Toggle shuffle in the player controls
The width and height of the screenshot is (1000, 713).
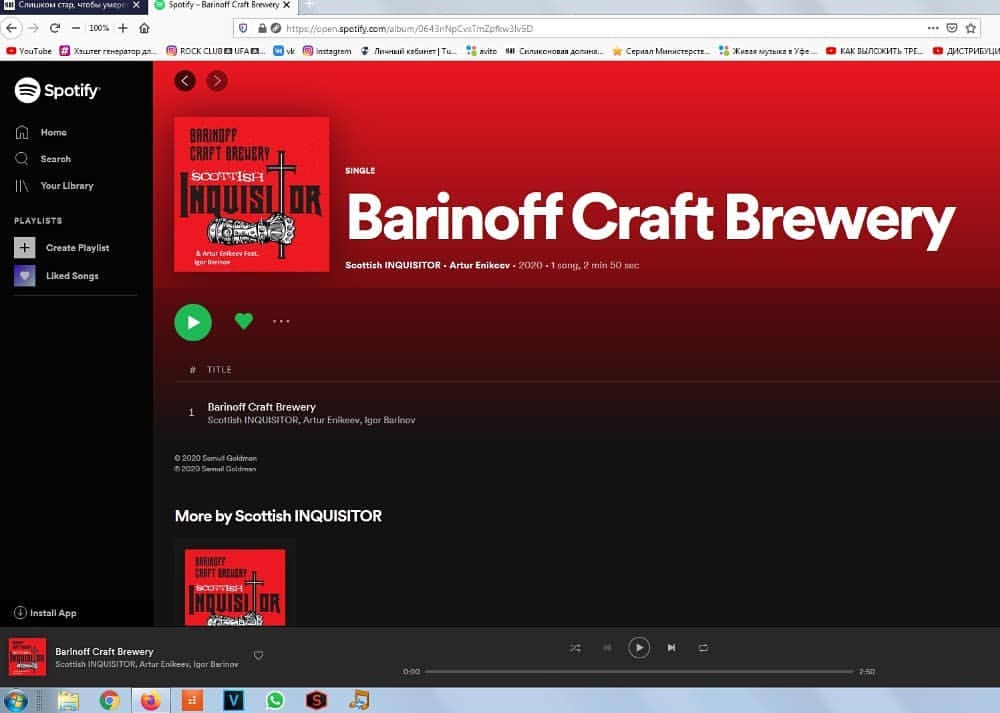coord(575,648)
